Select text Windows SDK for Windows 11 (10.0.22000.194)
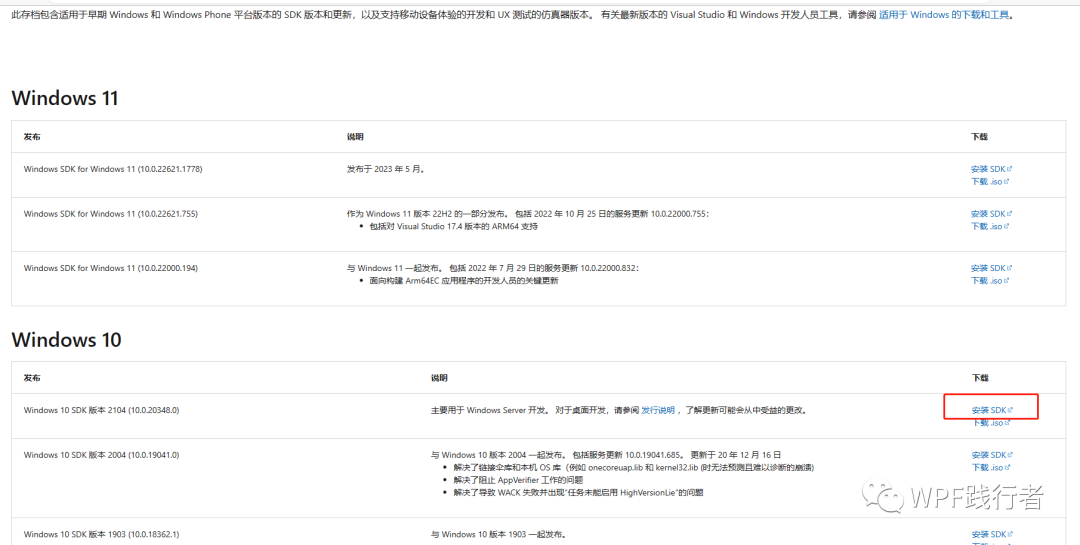 110,268
